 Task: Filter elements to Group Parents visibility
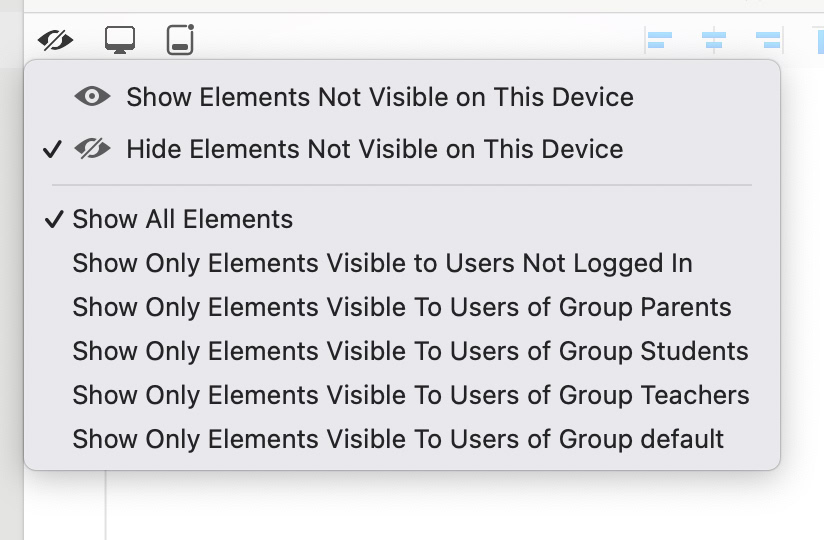[x=401, y=307]
